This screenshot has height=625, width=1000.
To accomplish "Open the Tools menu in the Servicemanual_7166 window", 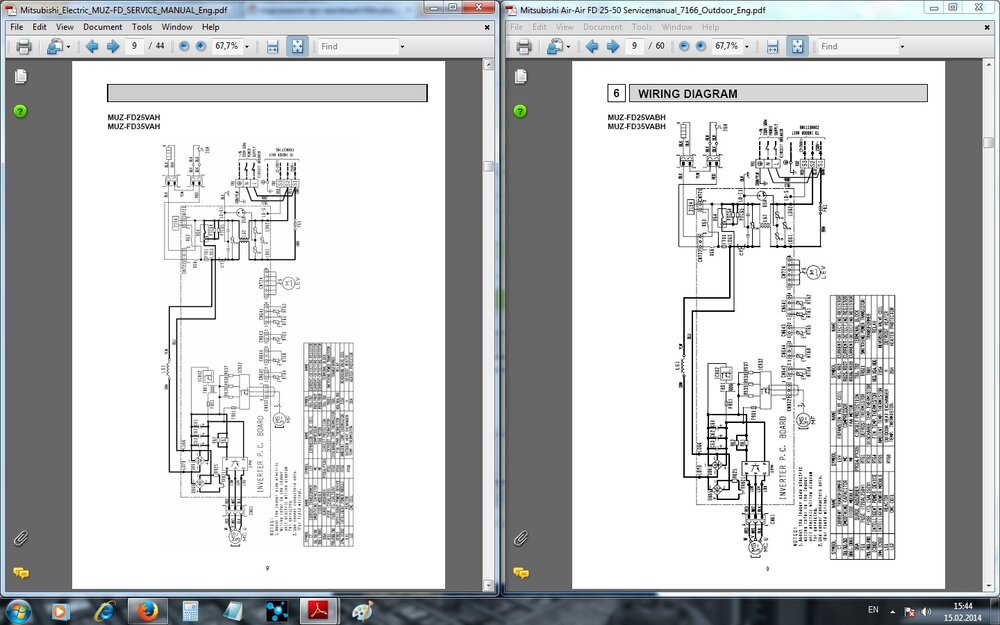I will tap(642, 27).
